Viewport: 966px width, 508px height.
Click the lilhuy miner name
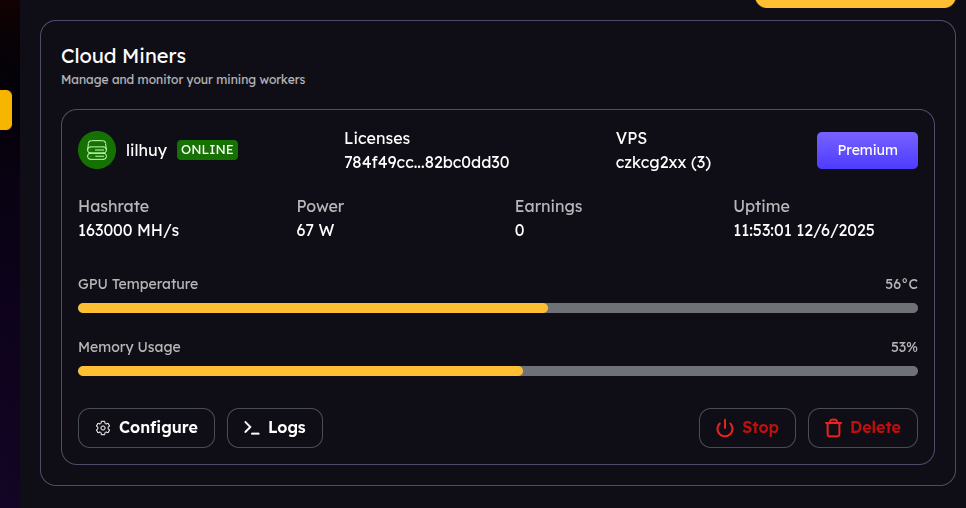146,150
